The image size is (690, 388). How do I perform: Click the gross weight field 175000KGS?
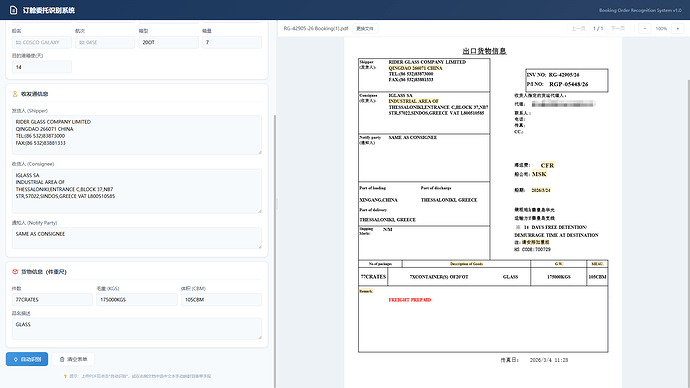(137, 300)
